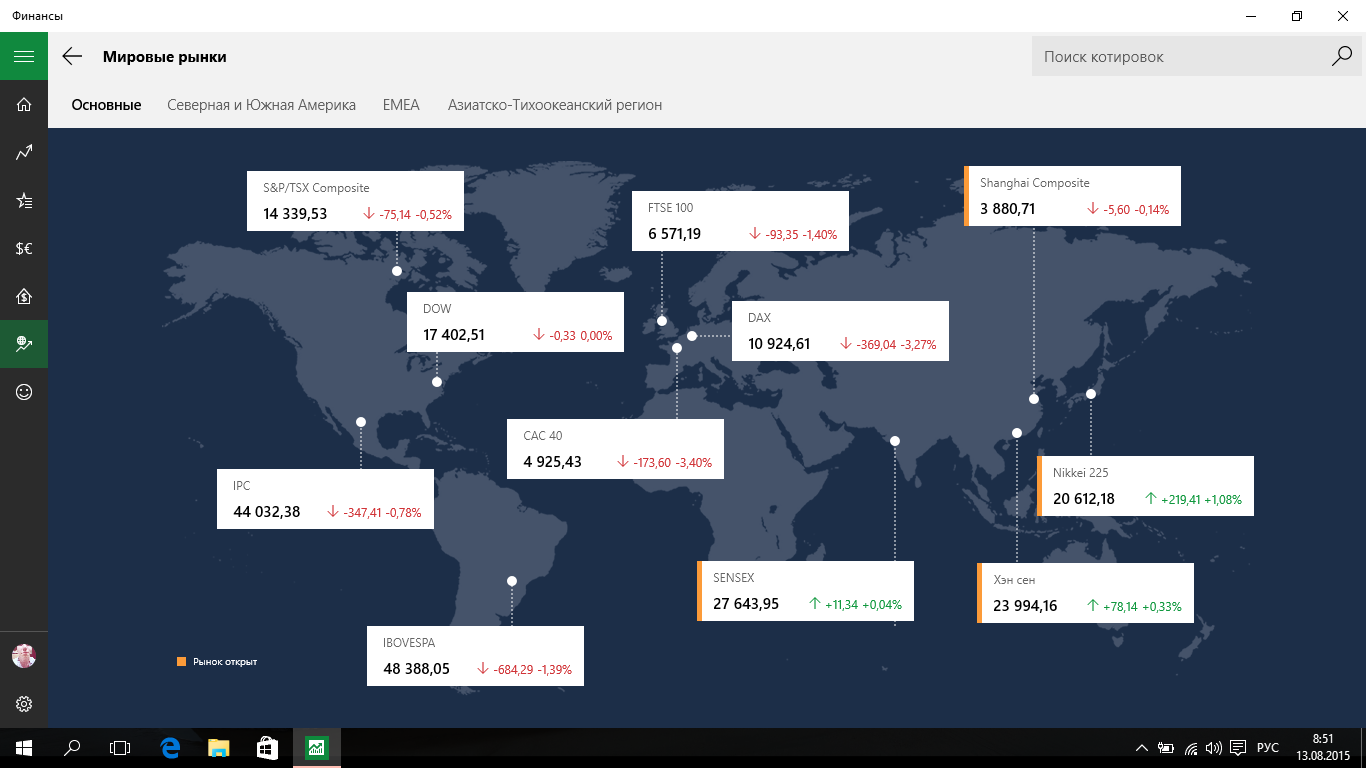The height and width of the screenshot is (768, 1366).
Task: Click the Windows Start button
Action: tap(24, 748)
